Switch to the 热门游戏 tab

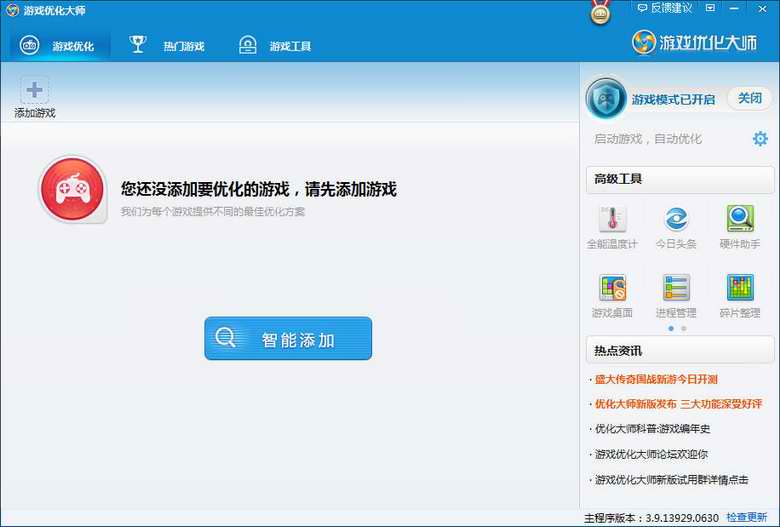tap(167, 45)
